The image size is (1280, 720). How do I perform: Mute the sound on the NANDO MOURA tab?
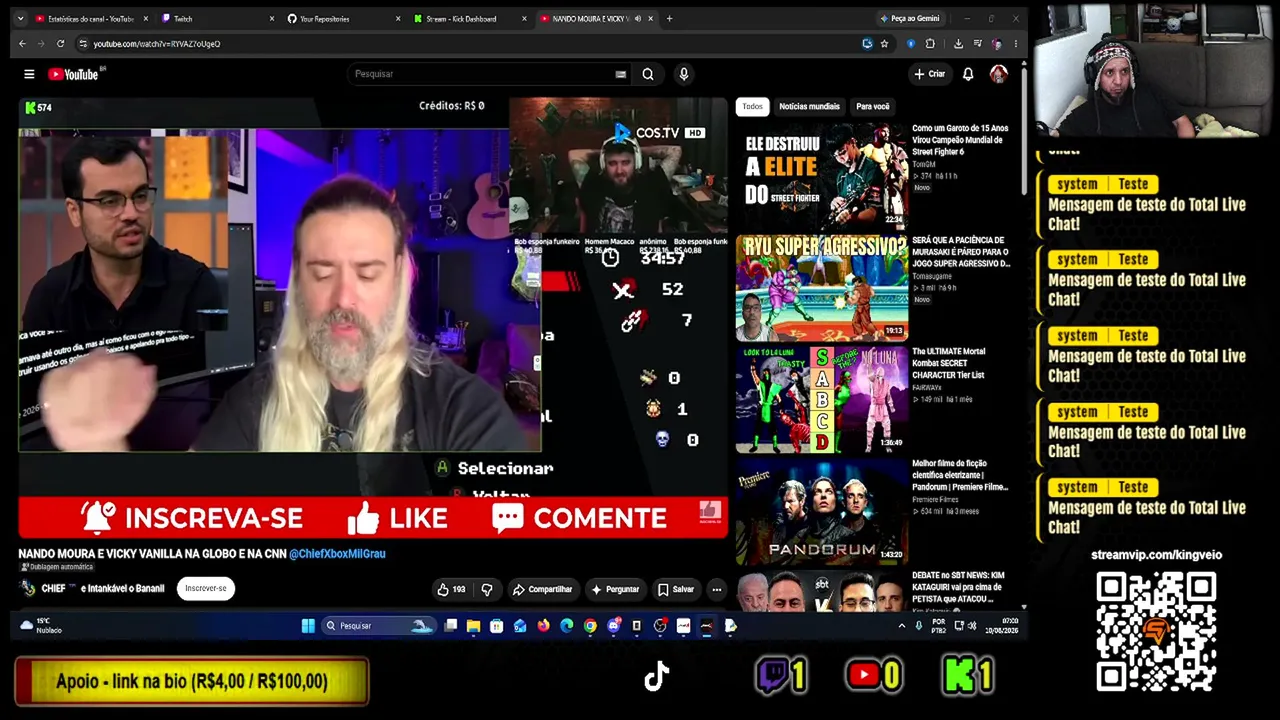pos(637,19)
